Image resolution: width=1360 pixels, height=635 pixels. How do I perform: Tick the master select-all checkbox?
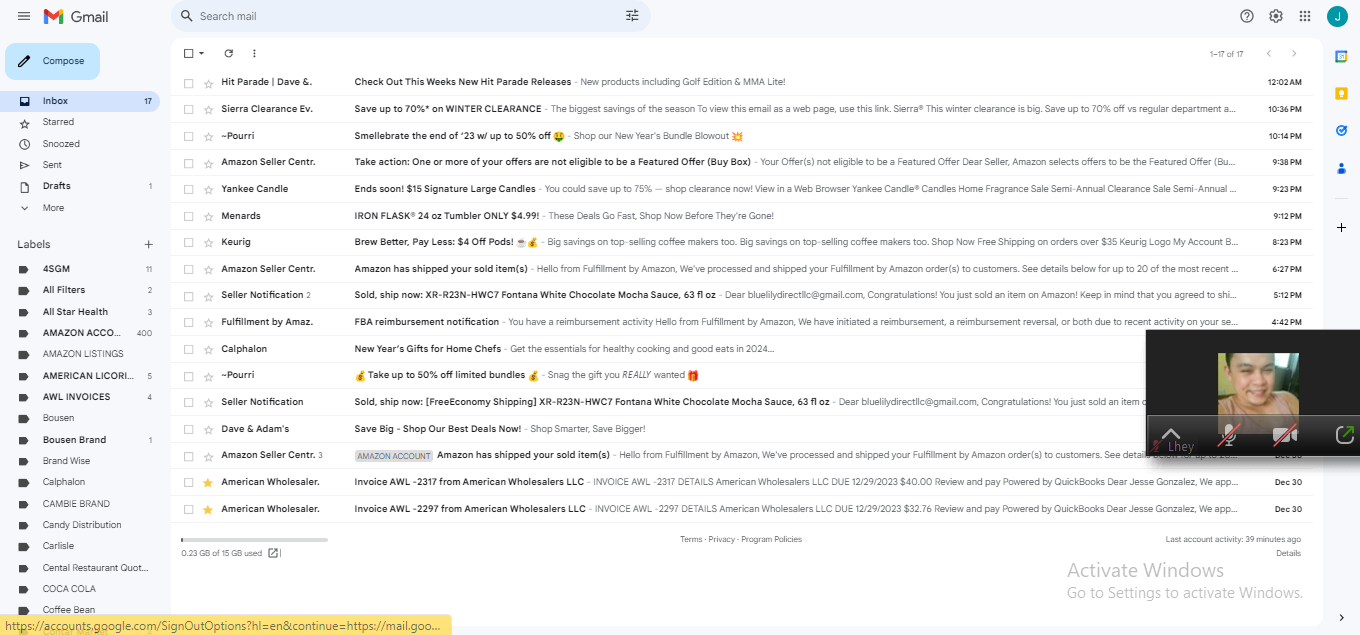coord(188,53)
